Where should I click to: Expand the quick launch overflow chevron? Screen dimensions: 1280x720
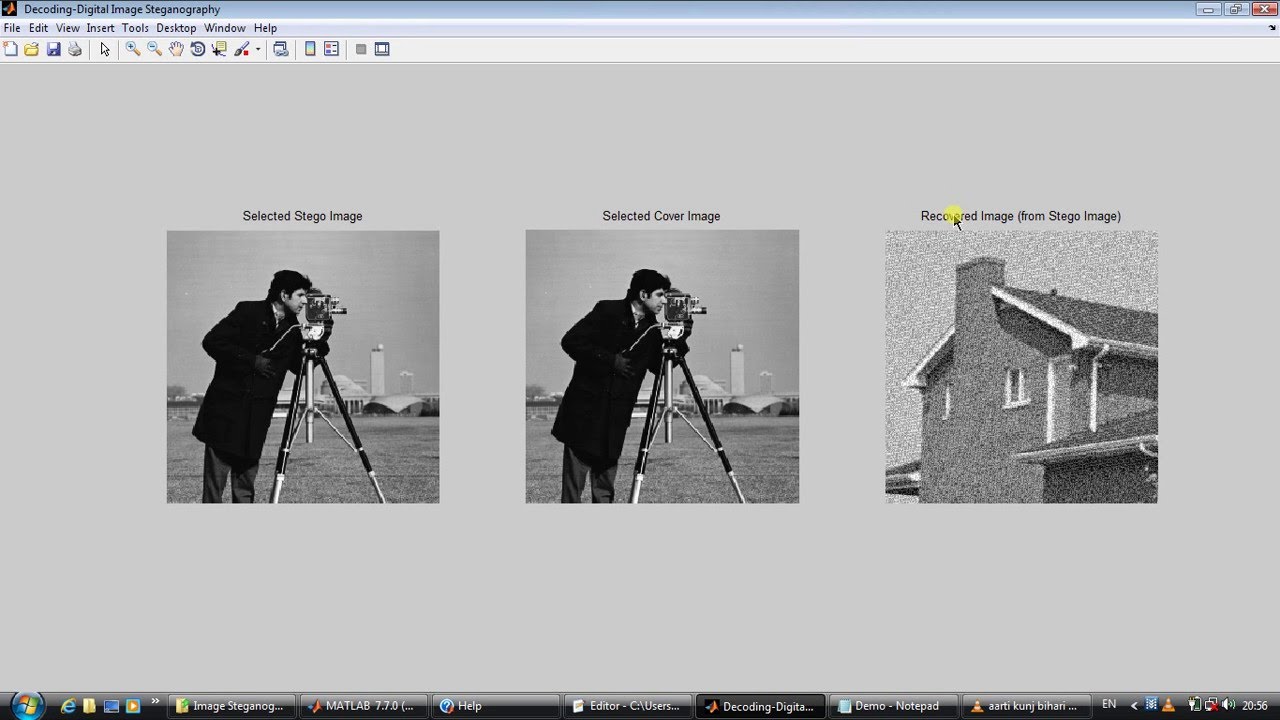click(155, 702)
